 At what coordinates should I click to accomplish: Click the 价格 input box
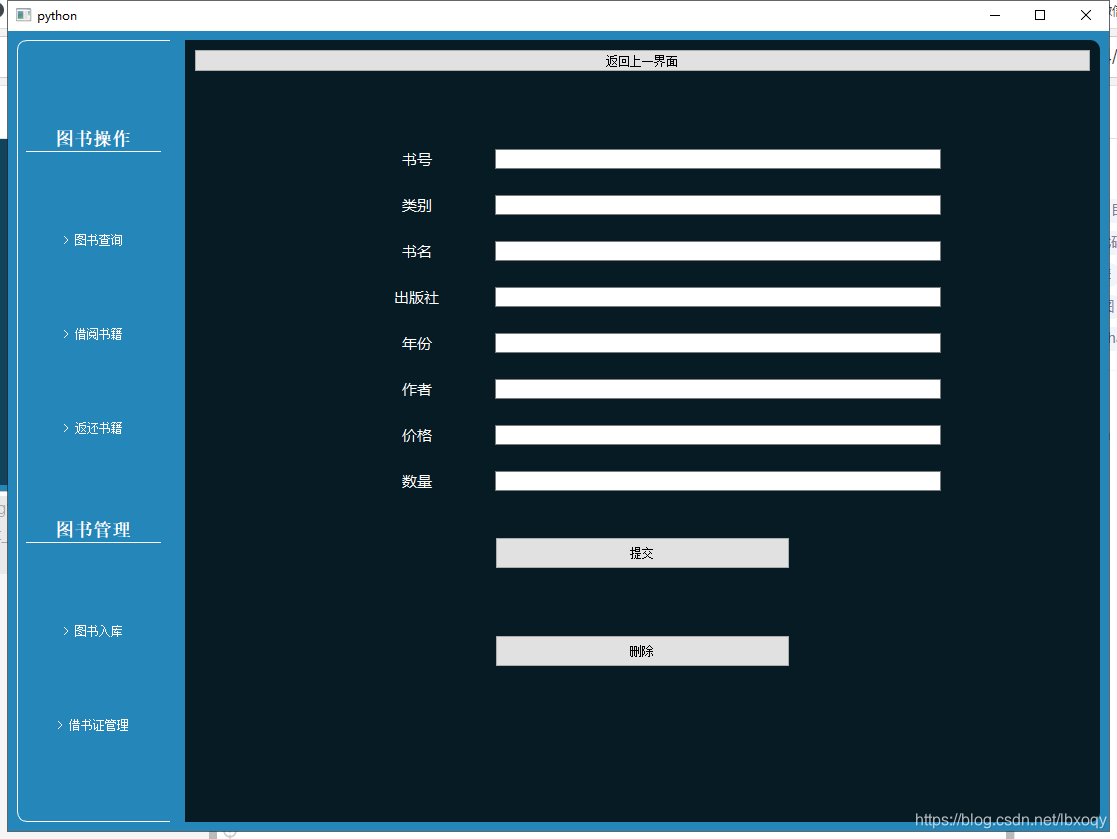(717, 435)
